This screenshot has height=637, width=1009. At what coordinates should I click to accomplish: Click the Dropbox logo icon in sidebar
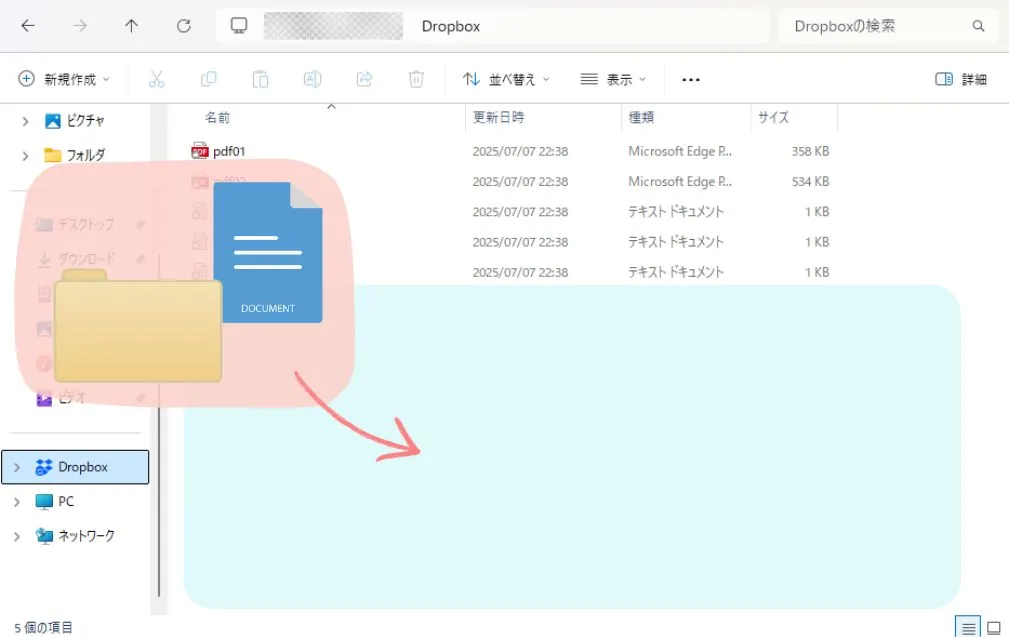coord(44,467)
